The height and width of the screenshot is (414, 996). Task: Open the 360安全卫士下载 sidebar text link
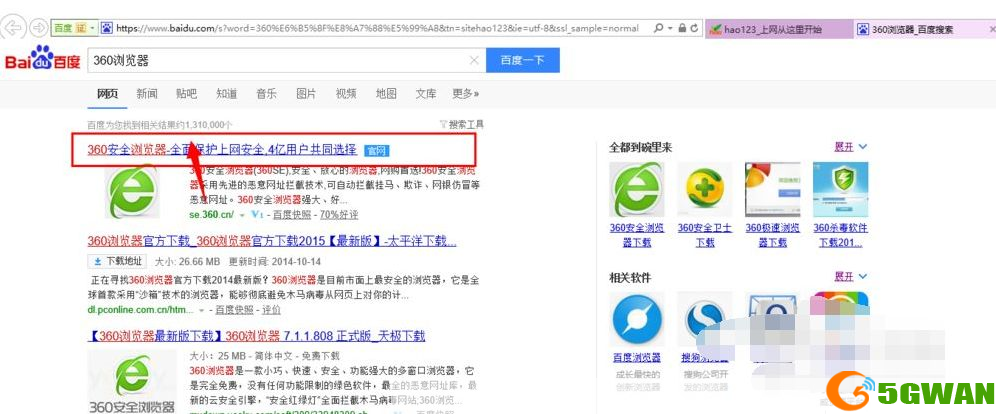[704, 235]
